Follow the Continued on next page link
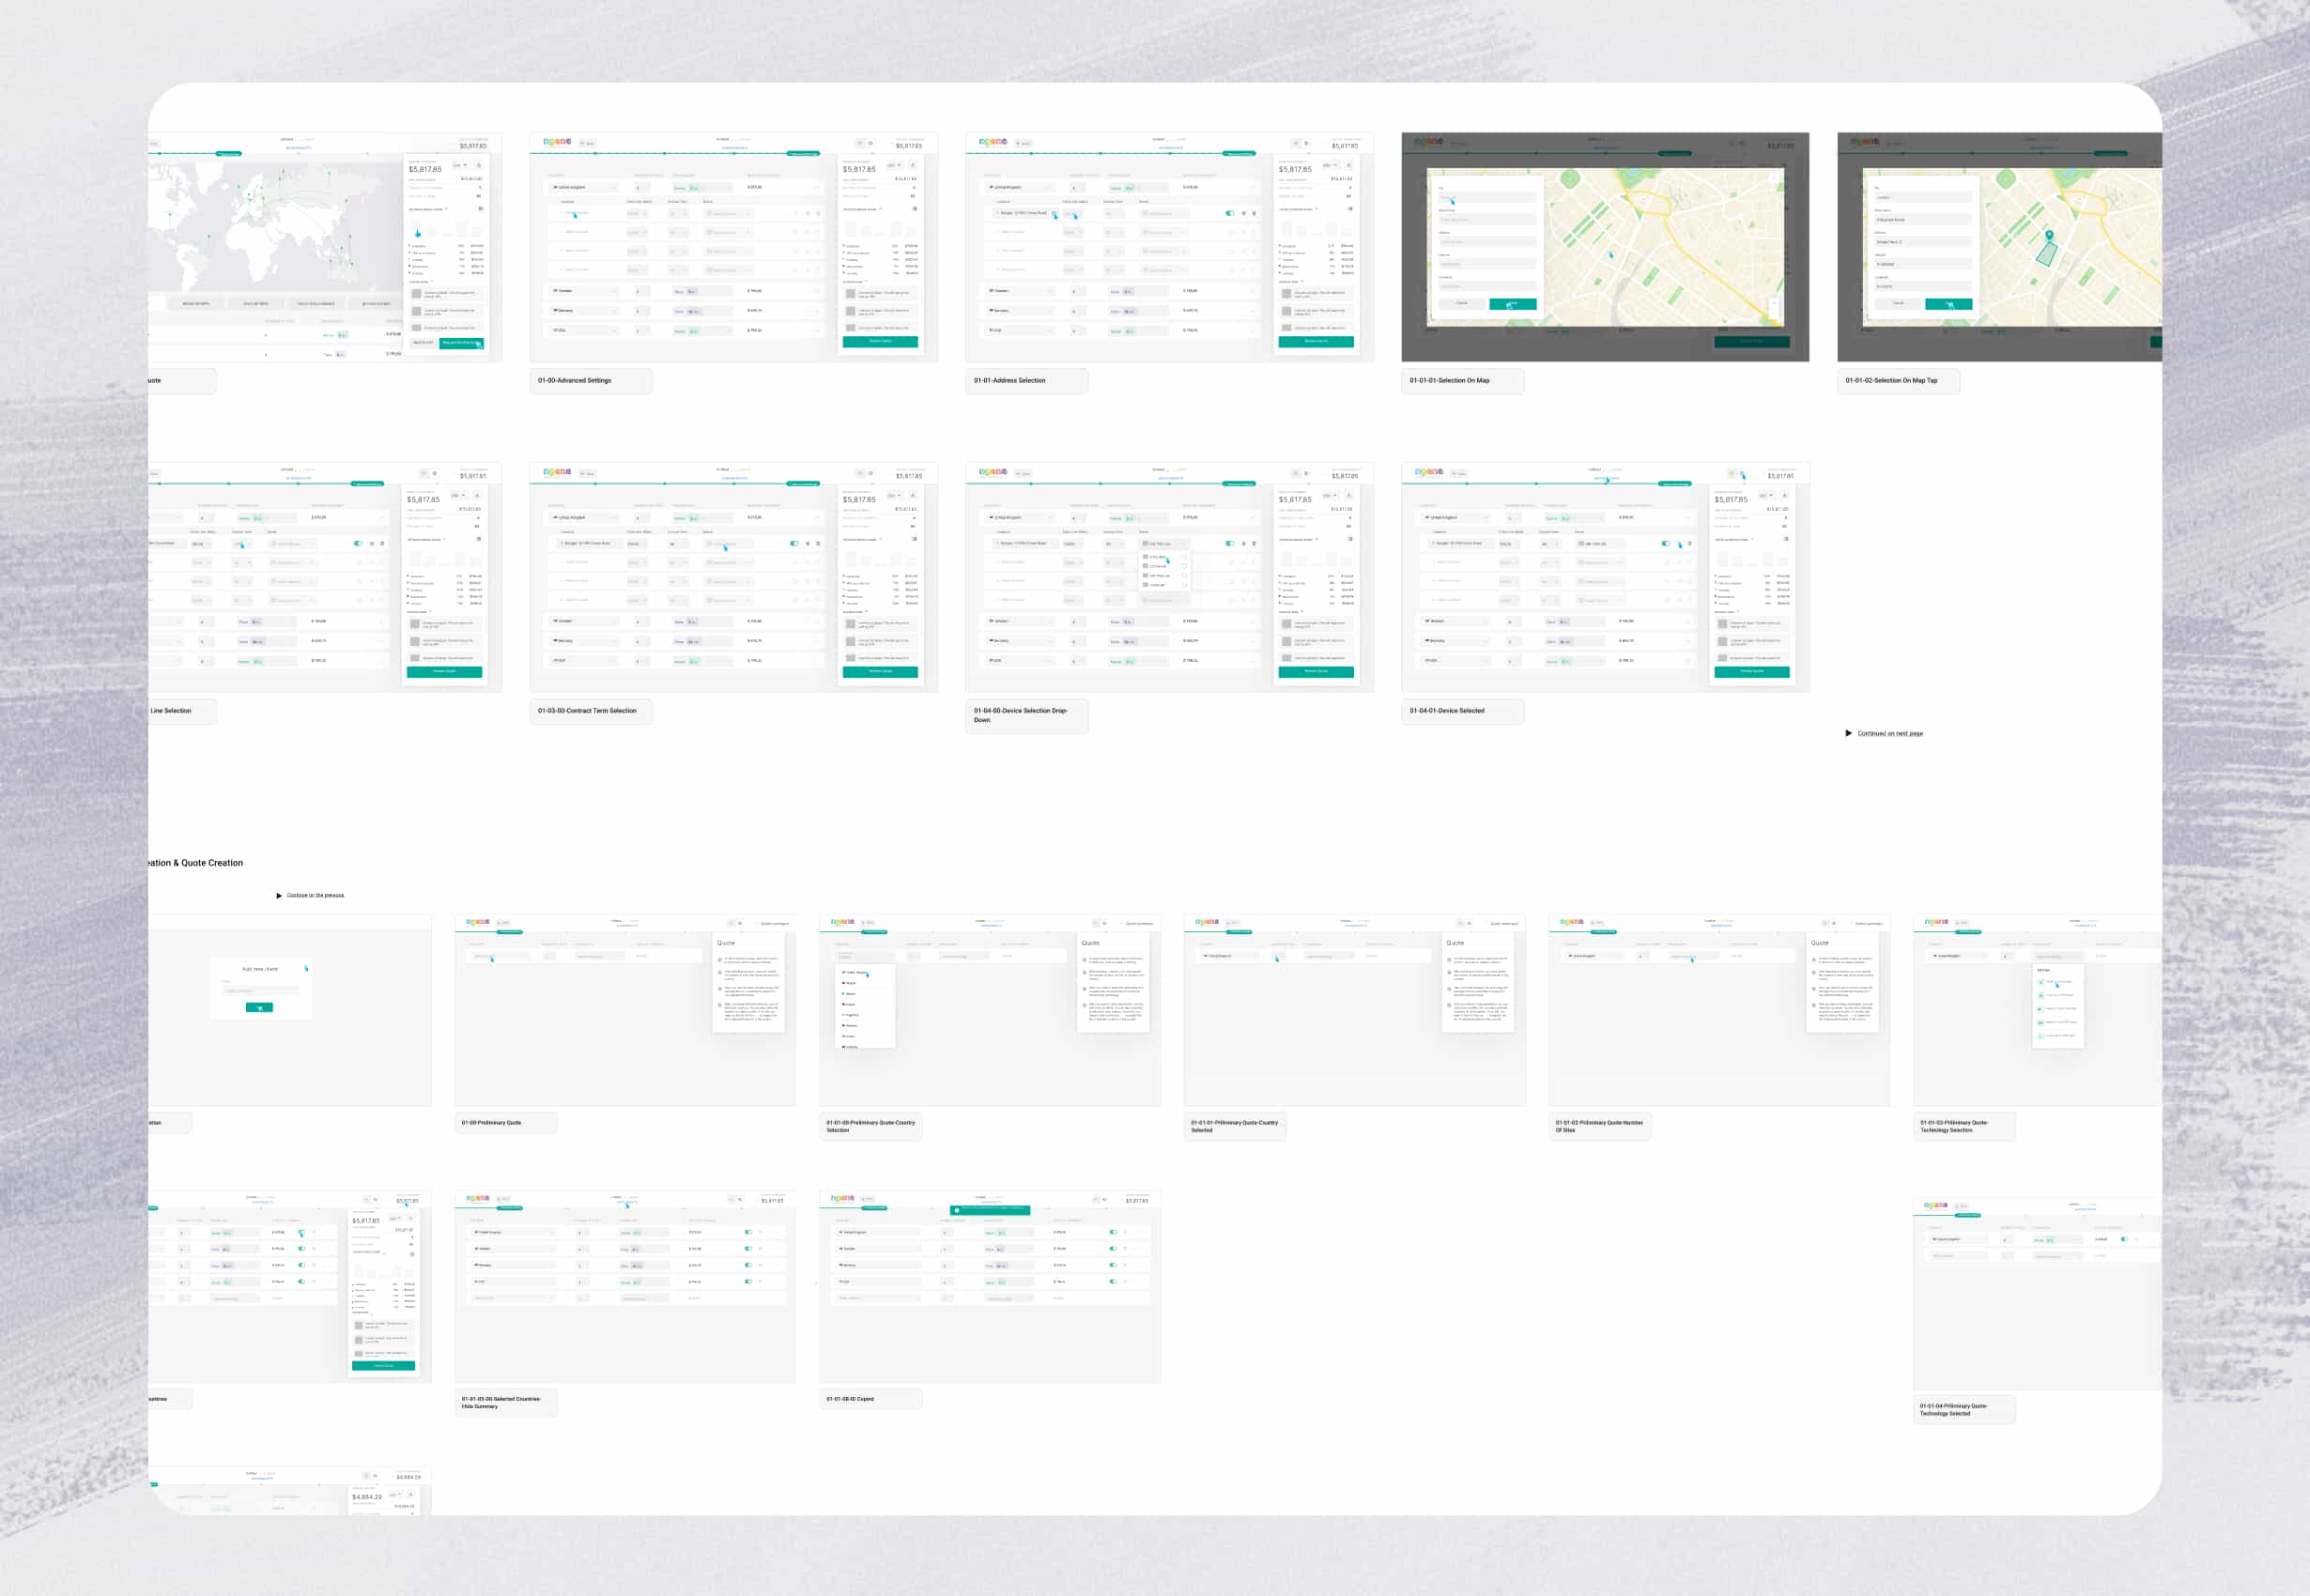Viewport: 2310px width, 1596px height. point(1890,733)
